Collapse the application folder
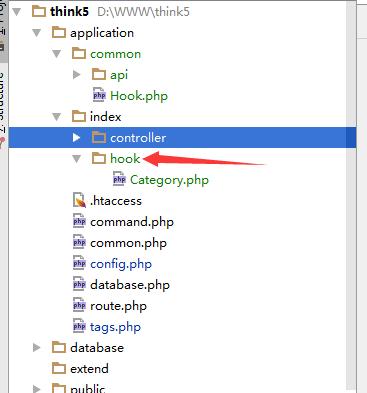 [x=37, y=33]
